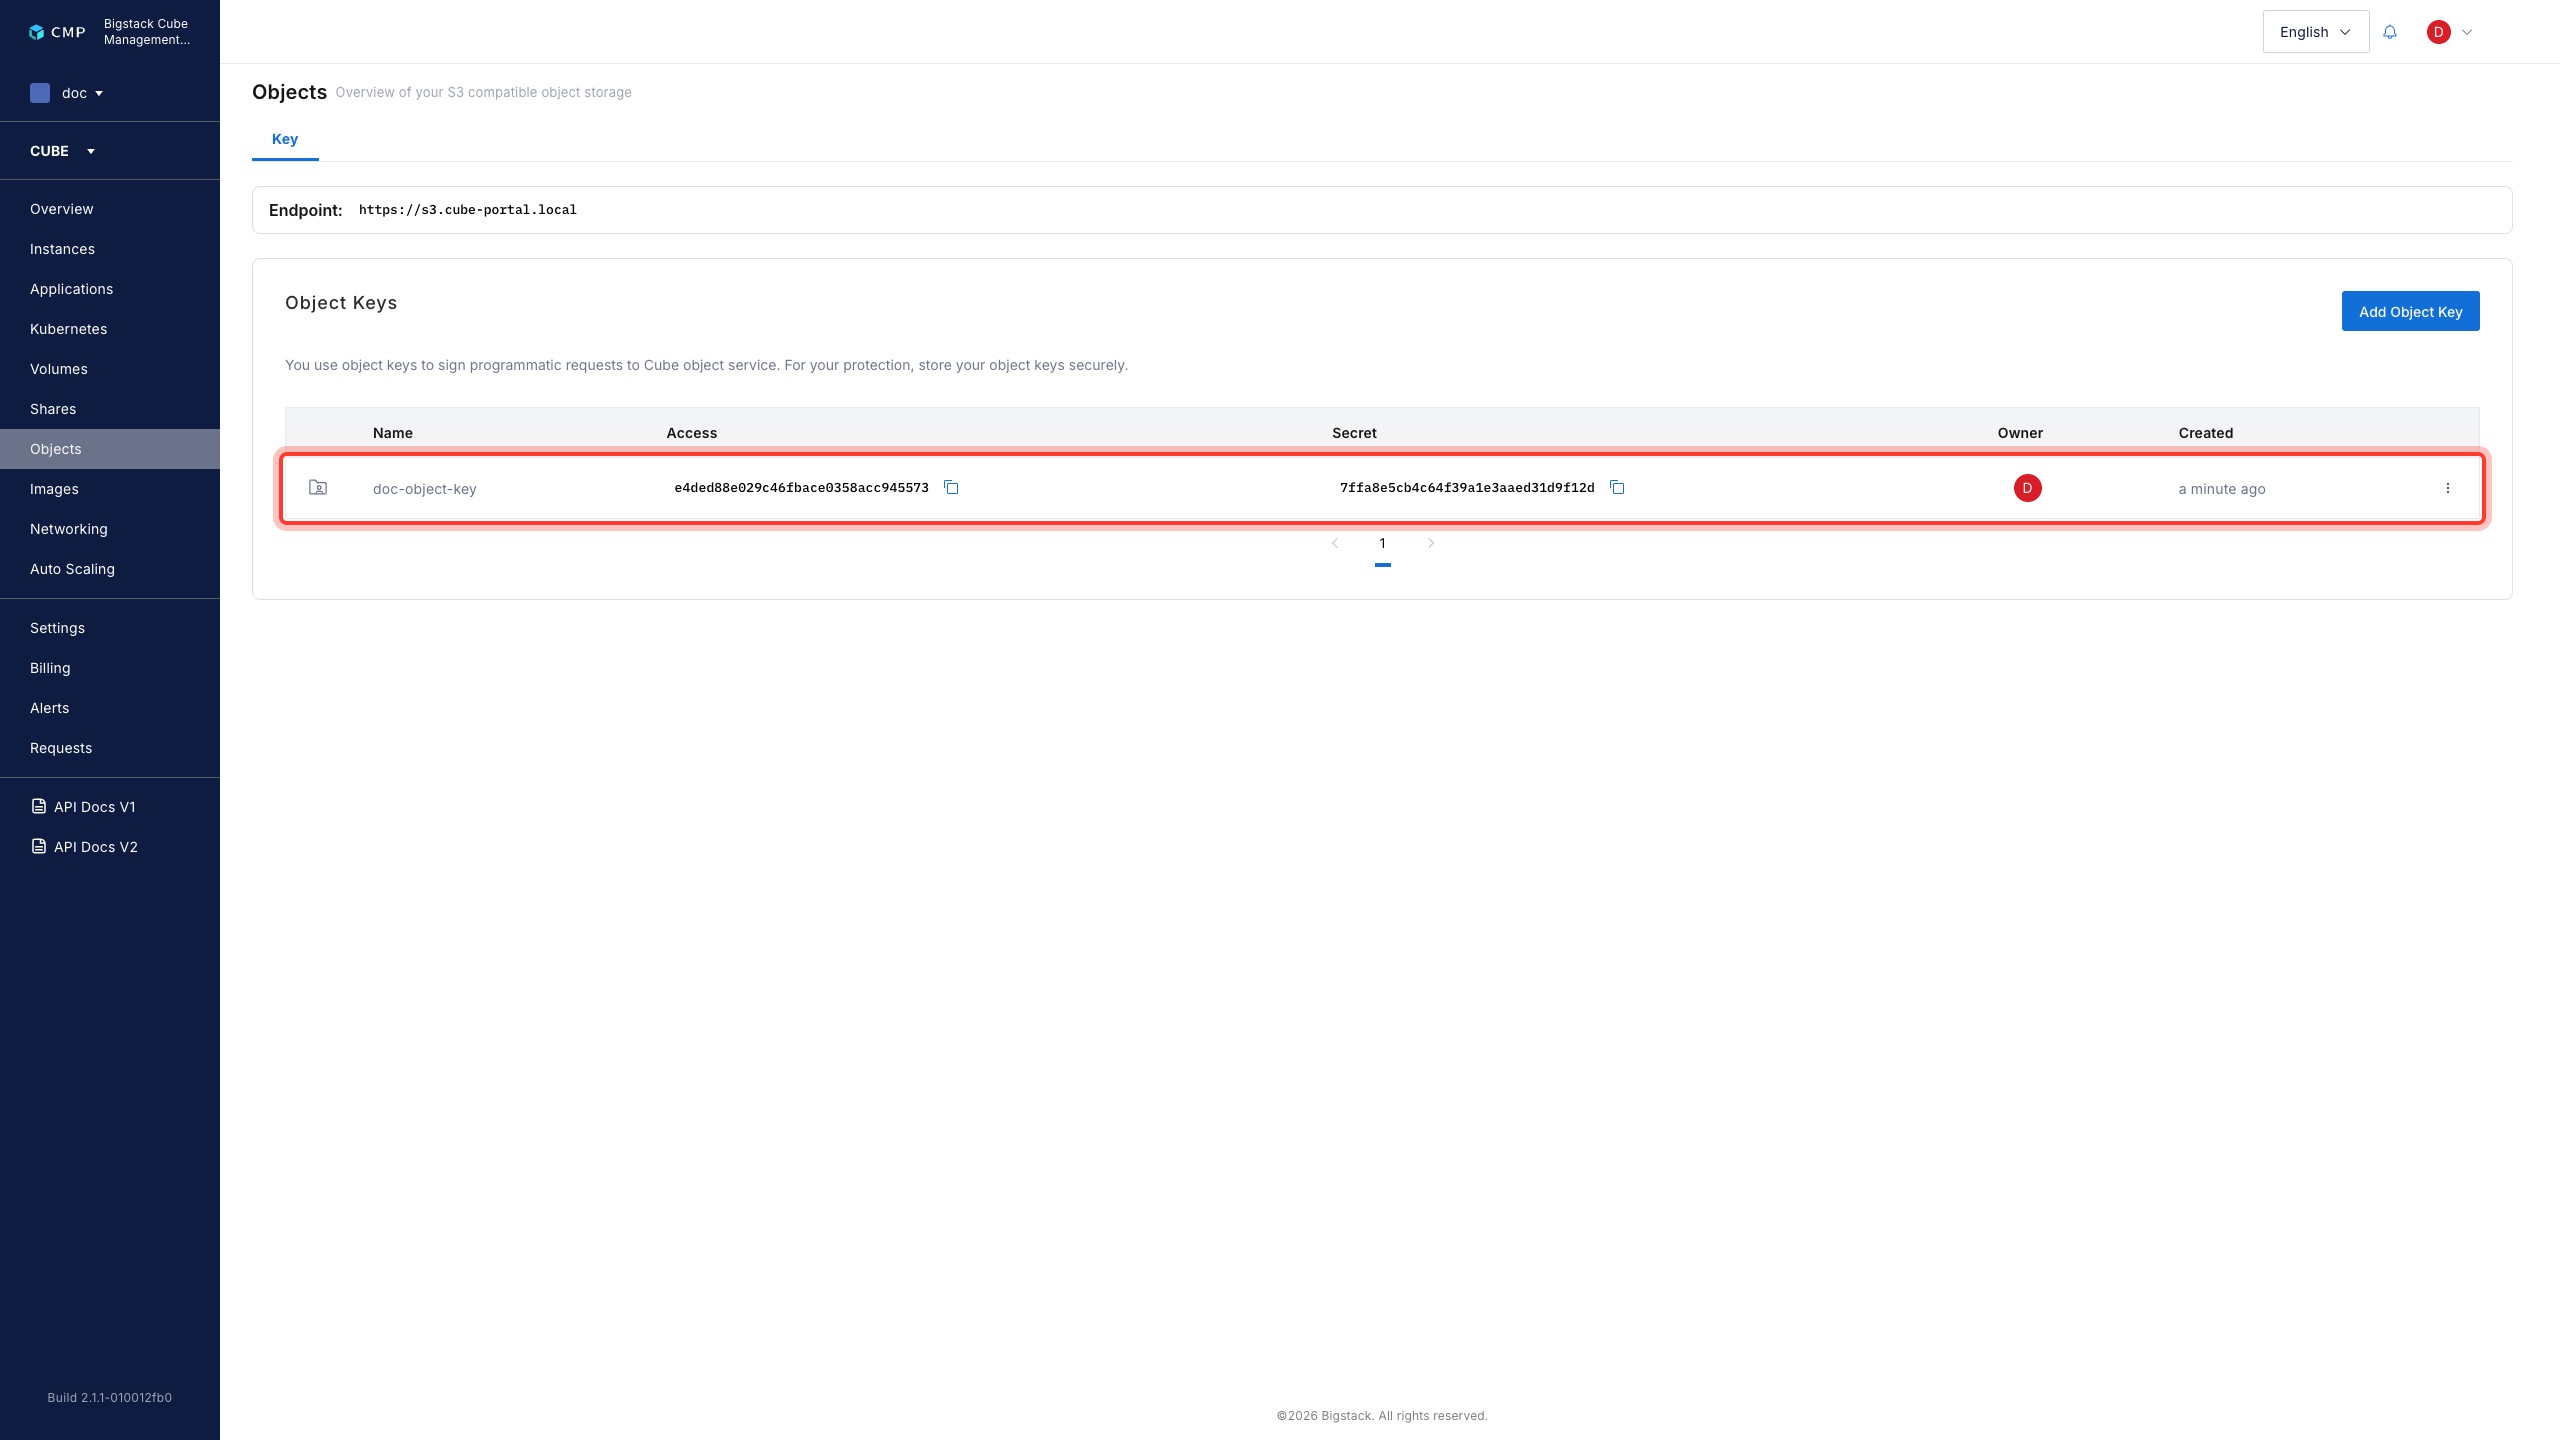Click the Secret column header
The height and width of the screenshot is (1440, 2560).
(x=1354, y=433)
